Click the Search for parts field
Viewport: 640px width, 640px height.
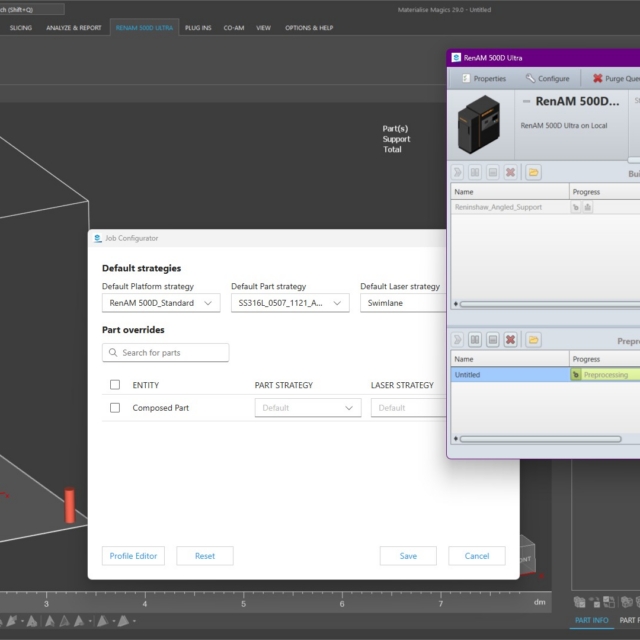click(x=165, y=352)
